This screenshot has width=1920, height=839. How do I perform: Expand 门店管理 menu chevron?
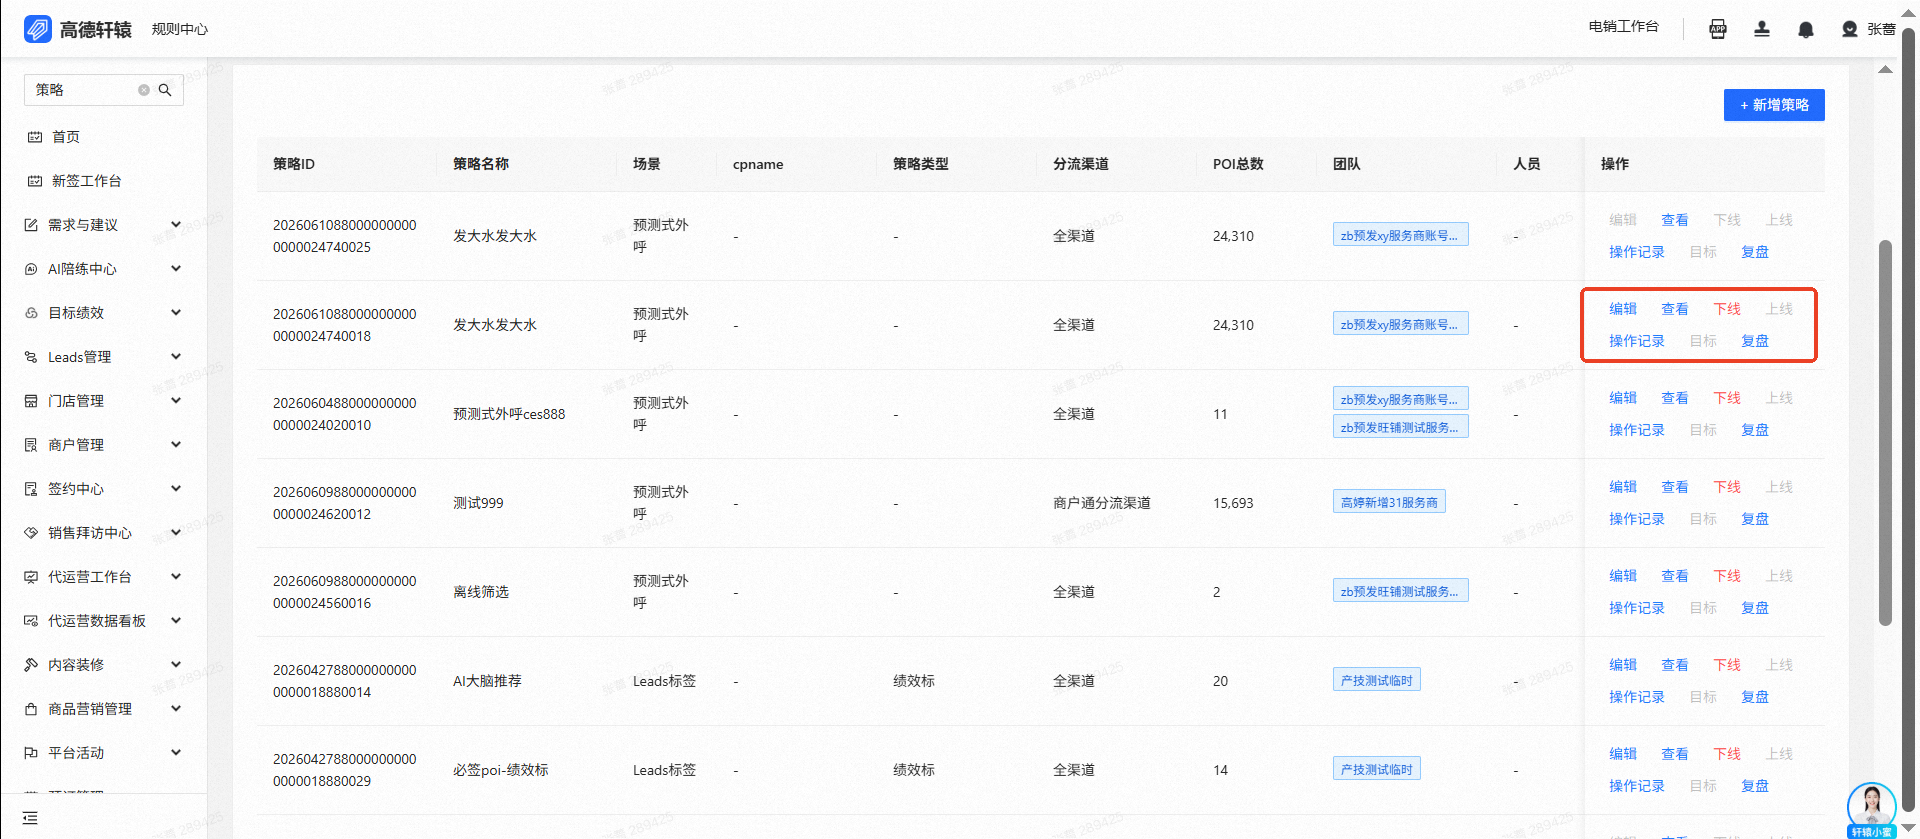point(176,401)
